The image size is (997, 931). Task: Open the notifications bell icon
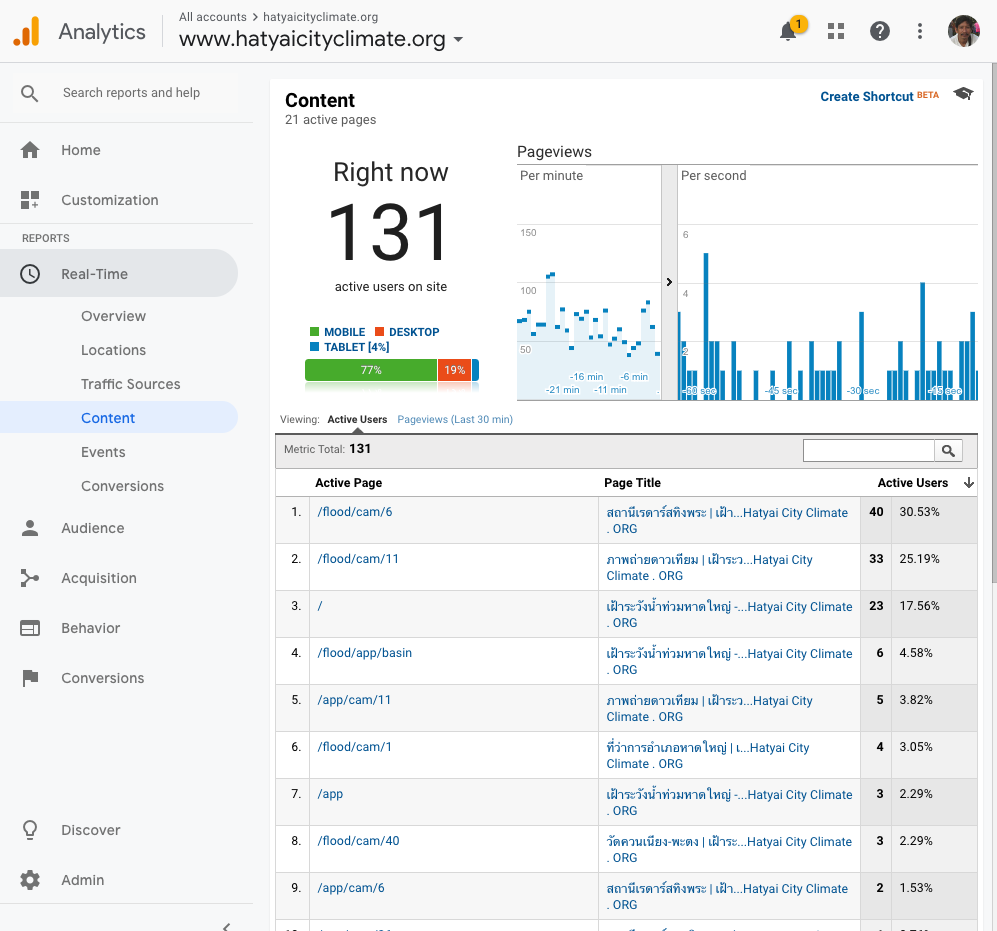[x=788, y=31]
